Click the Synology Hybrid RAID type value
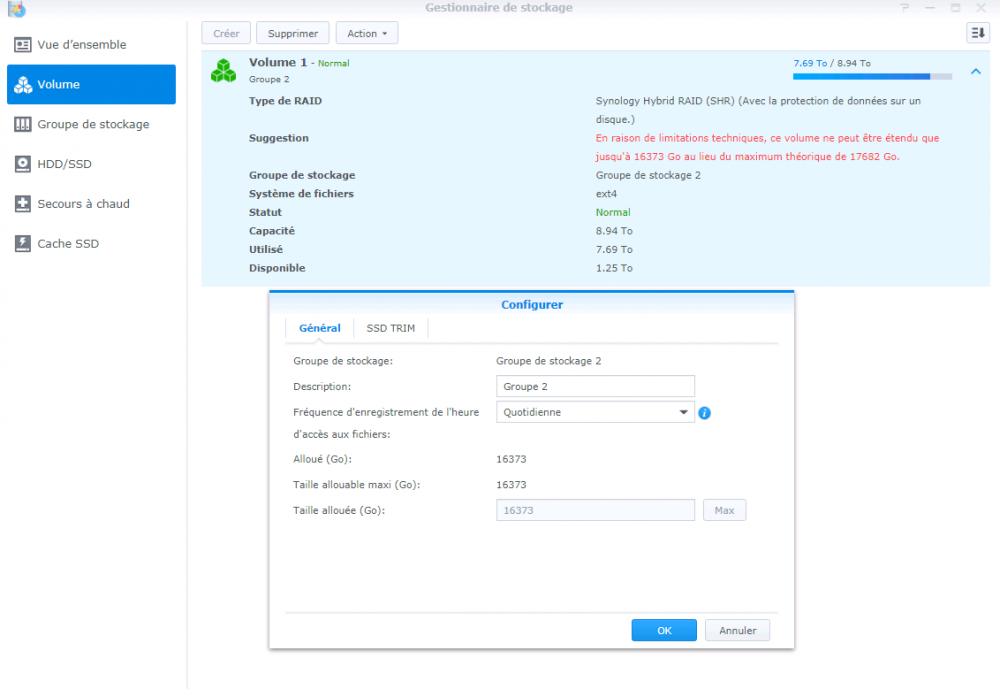Screen dimensions: 1000x689 click(x=758, y=110)
